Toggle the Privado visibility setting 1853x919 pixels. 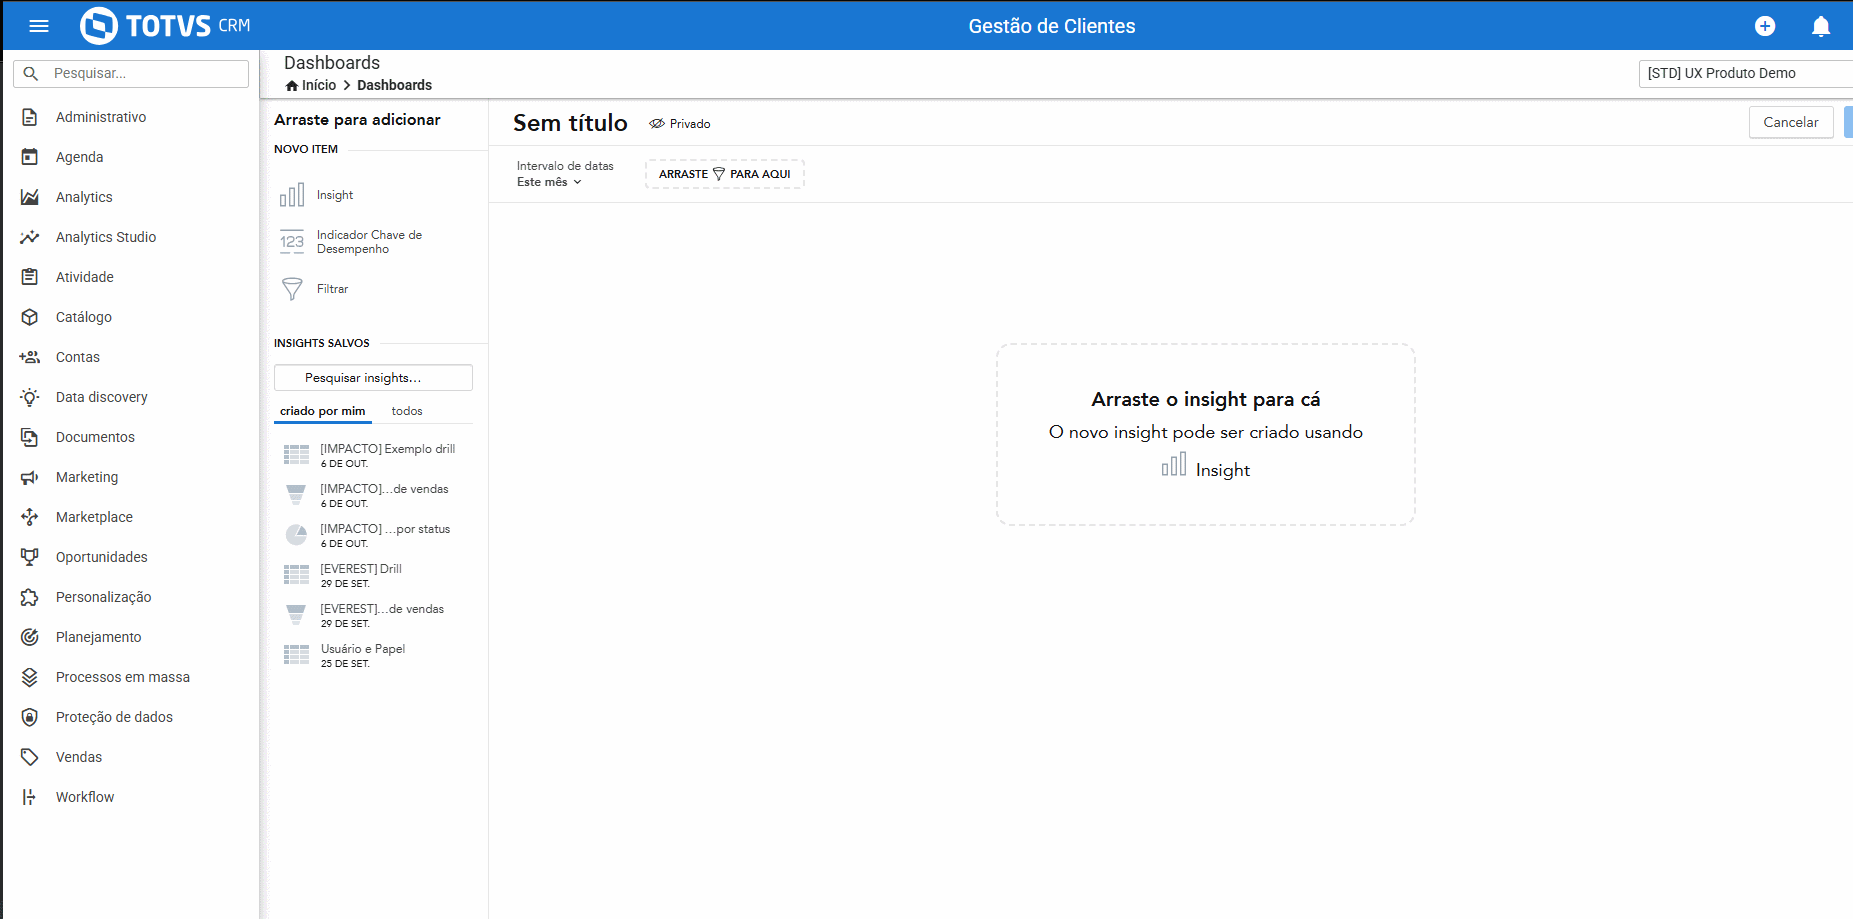[680, 124]
